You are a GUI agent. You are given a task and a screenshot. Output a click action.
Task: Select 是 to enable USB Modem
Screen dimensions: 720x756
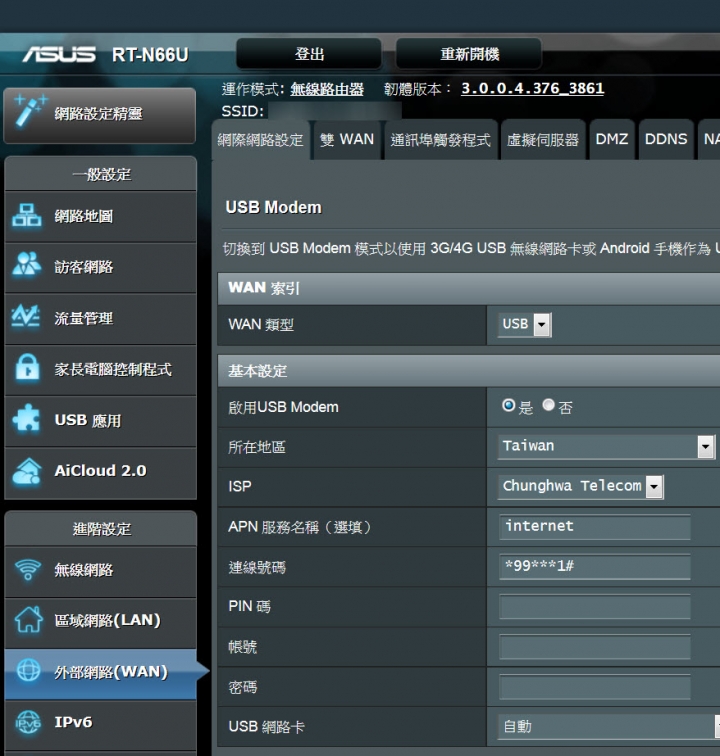click(508, 405)
